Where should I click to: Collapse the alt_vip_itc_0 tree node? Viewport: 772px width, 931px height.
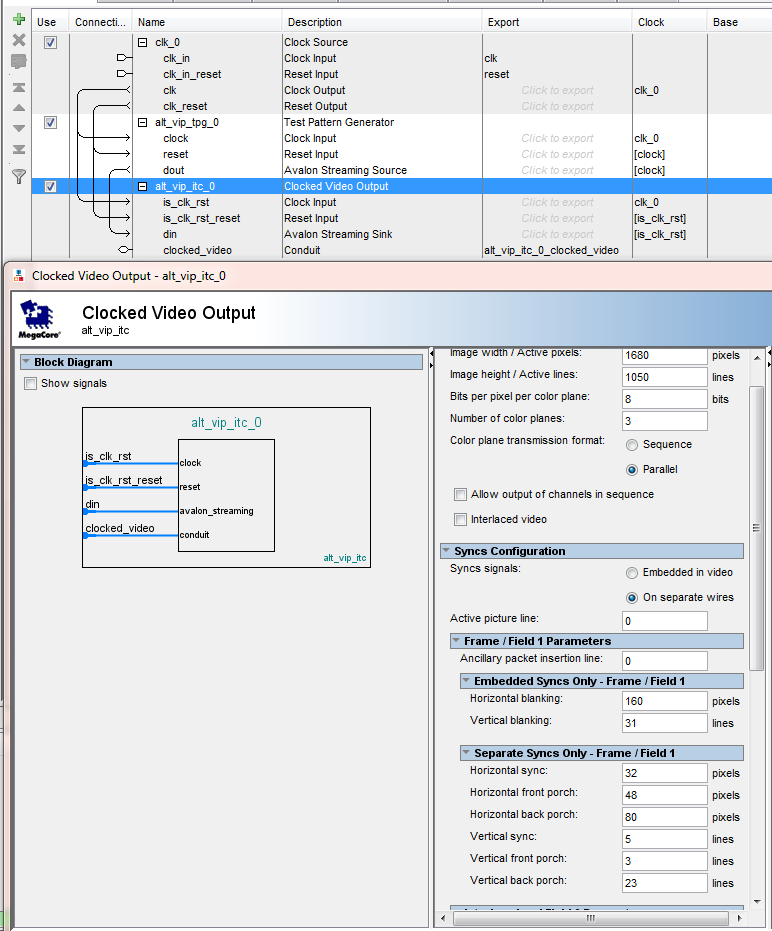coord(143,186)
